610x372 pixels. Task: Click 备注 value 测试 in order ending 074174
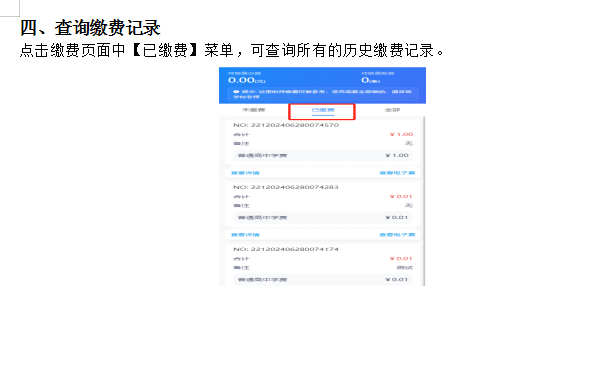405,268
